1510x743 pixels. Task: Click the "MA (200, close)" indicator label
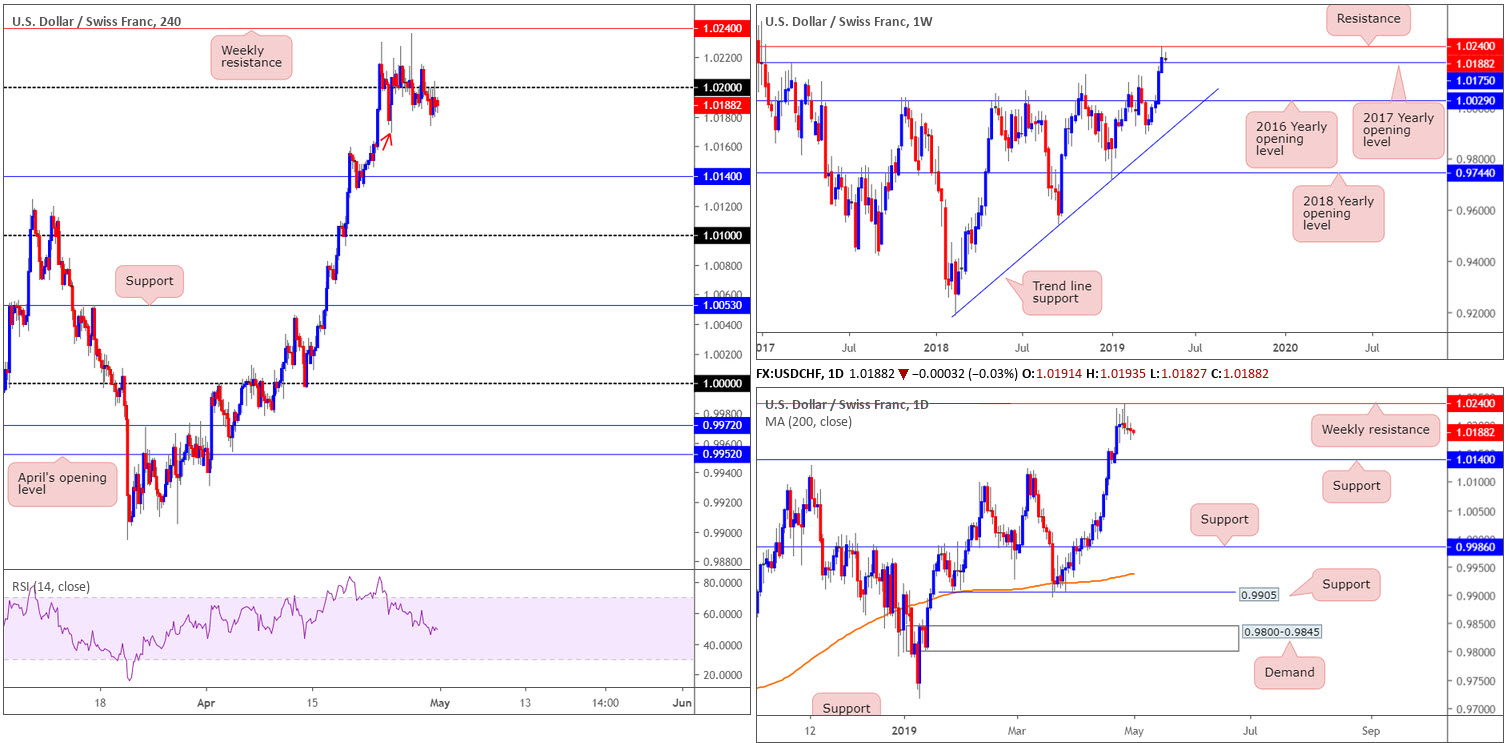(808, 421)
